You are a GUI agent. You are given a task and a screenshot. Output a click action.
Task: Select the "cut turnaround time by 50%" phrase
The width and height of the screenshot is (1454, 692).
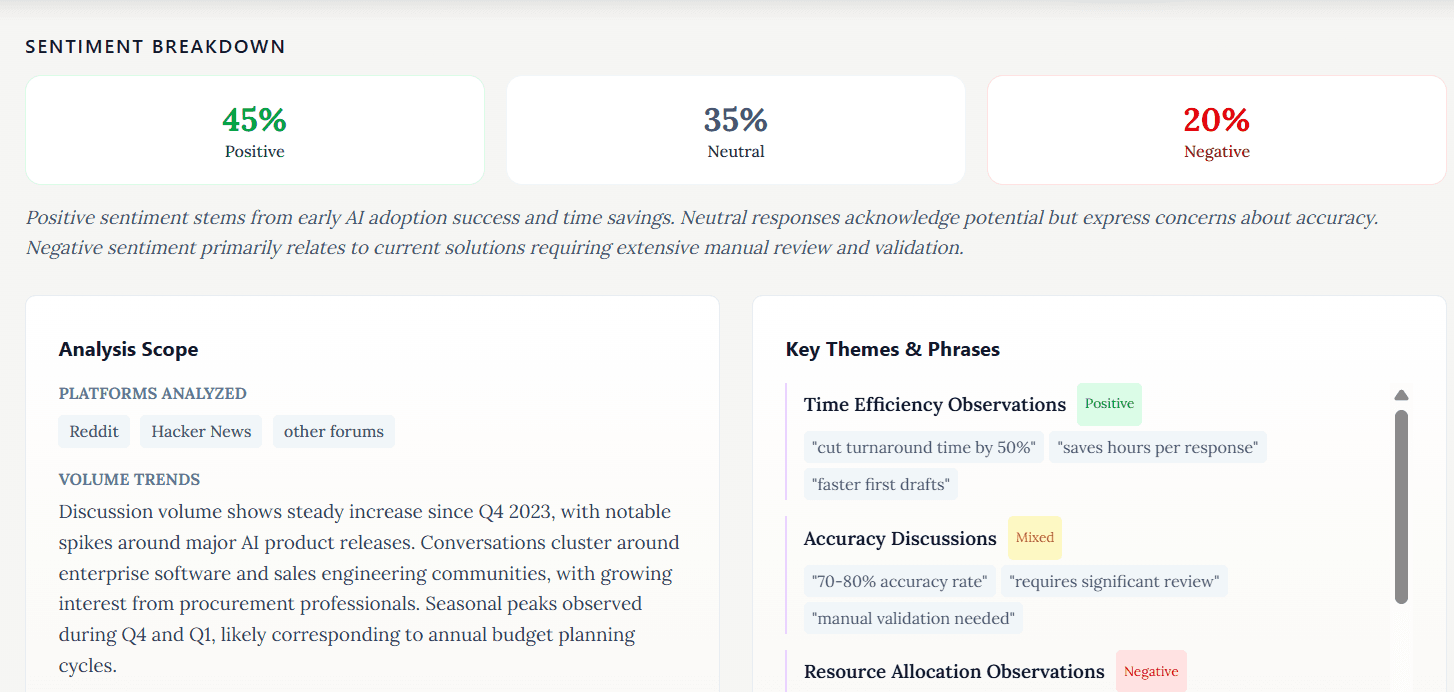923,448
